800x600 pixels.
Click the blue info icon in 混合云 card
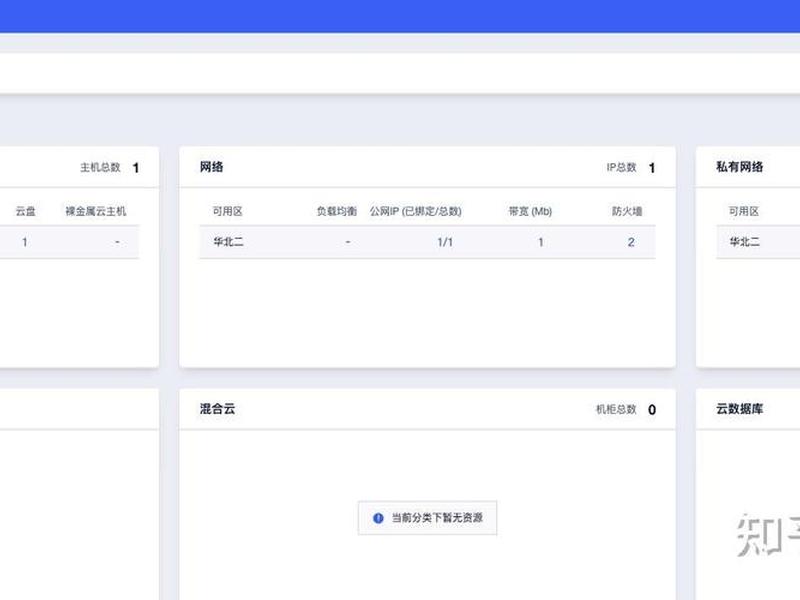378,518
